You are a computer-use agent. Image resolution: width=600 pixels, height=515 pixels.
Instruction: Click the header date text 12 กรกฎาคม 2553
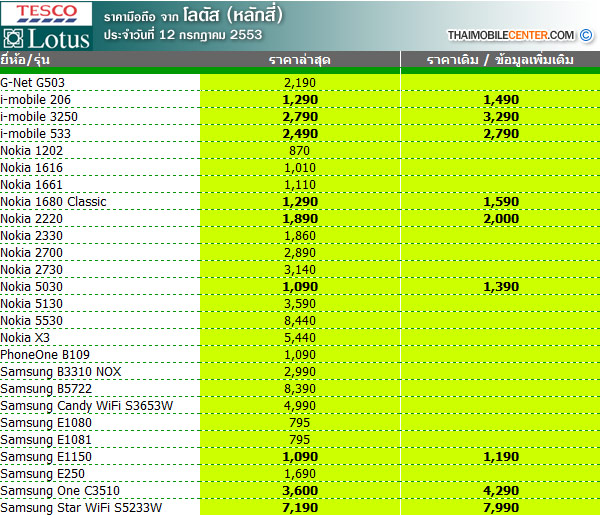click(x=210, y=35)
